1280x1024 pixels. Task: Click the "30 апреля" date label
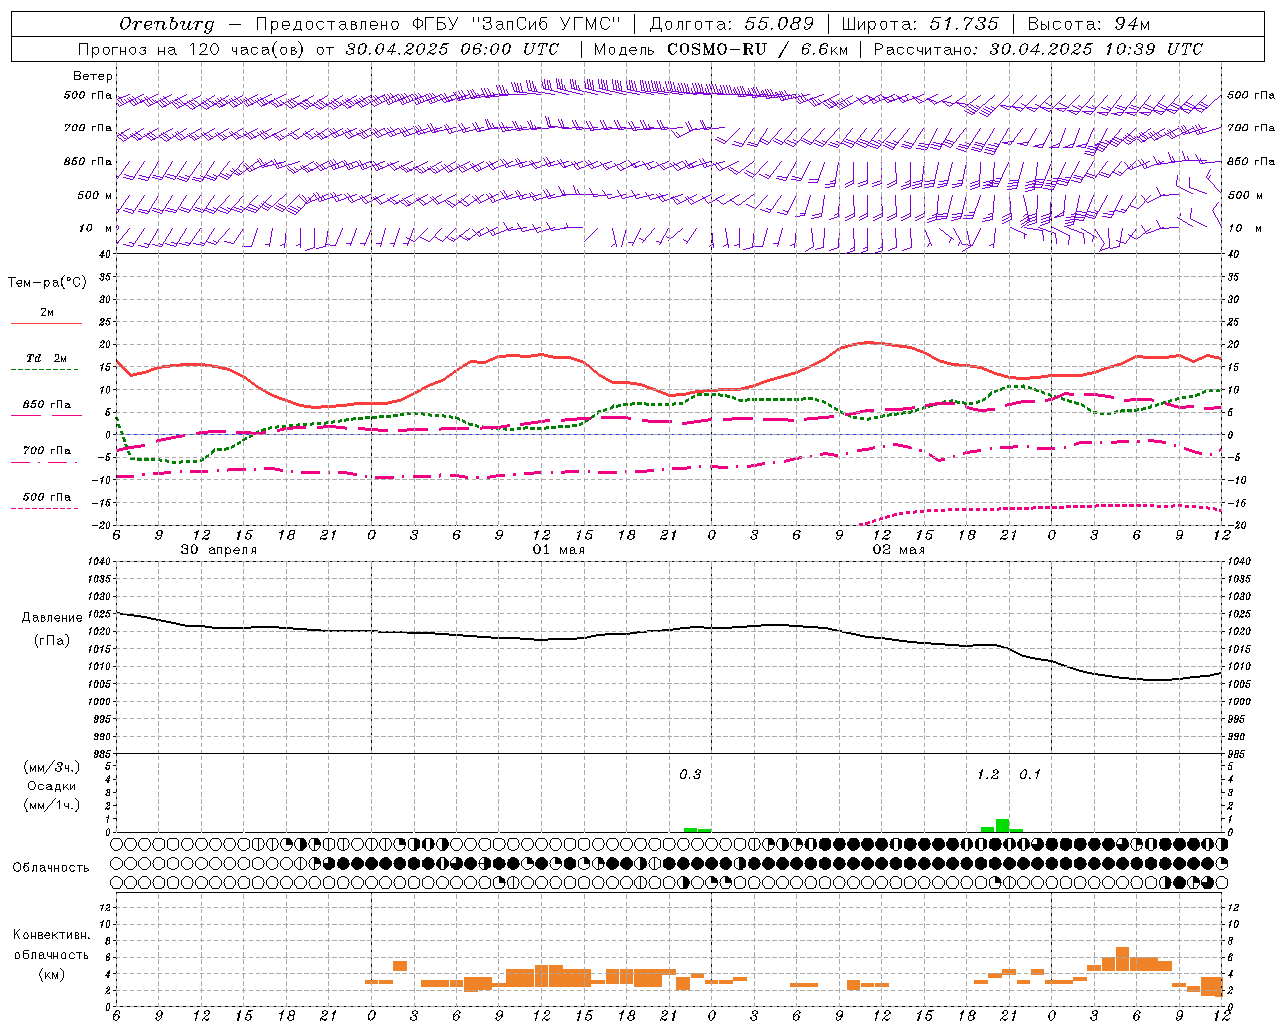tap(218, 550)
